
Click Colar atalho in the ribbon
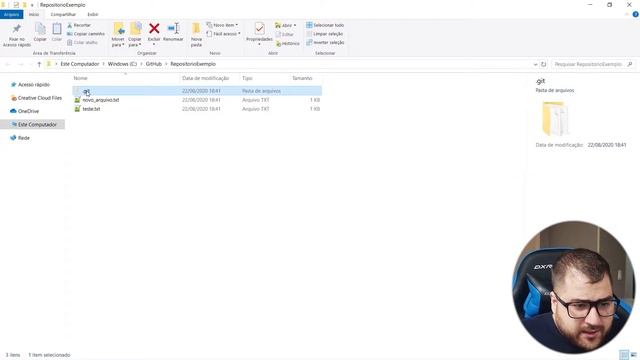point(82,42)
